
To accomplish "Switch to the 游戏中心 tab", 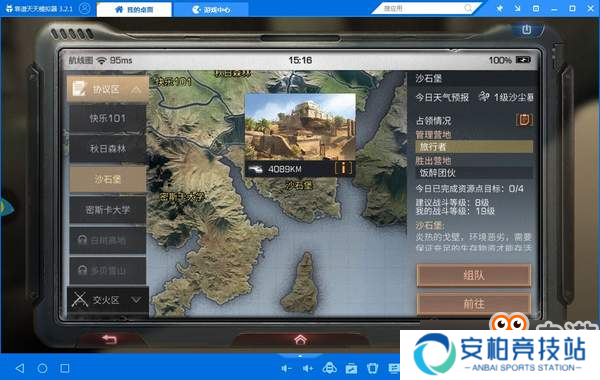I will [x=211, y=9].
